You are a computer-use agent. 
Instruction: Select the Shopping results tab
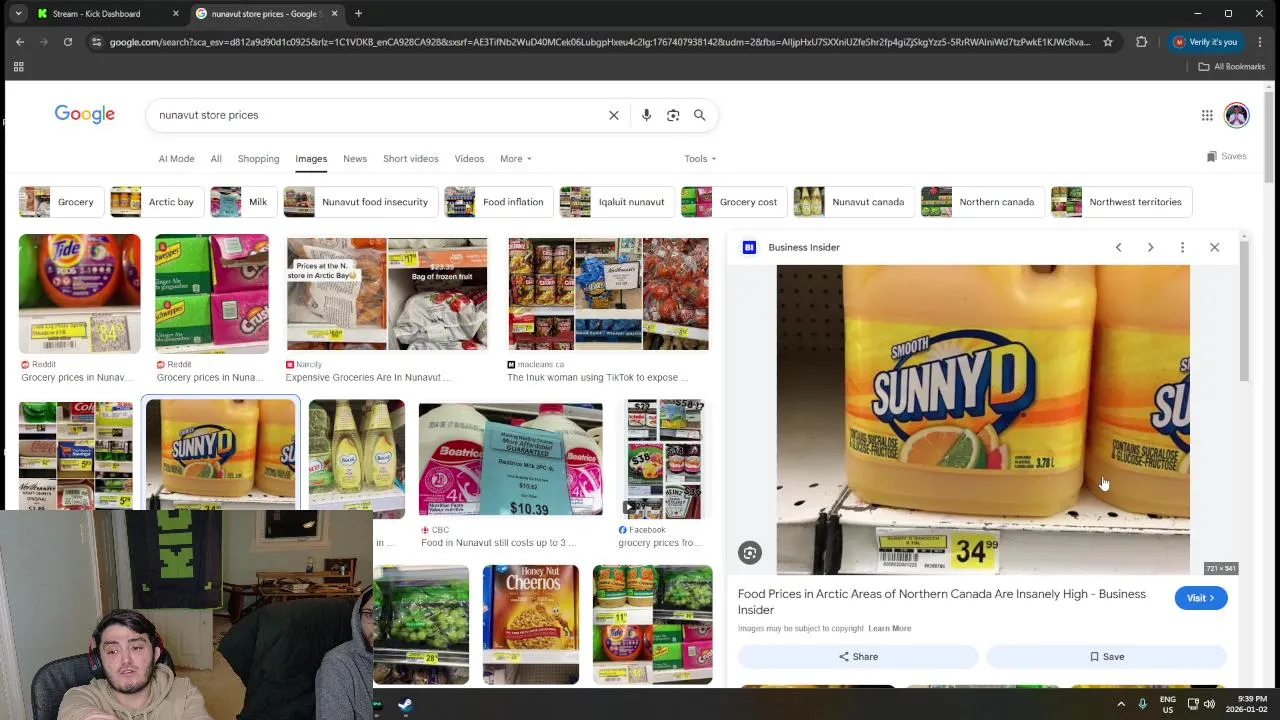(x=258, y=159)
